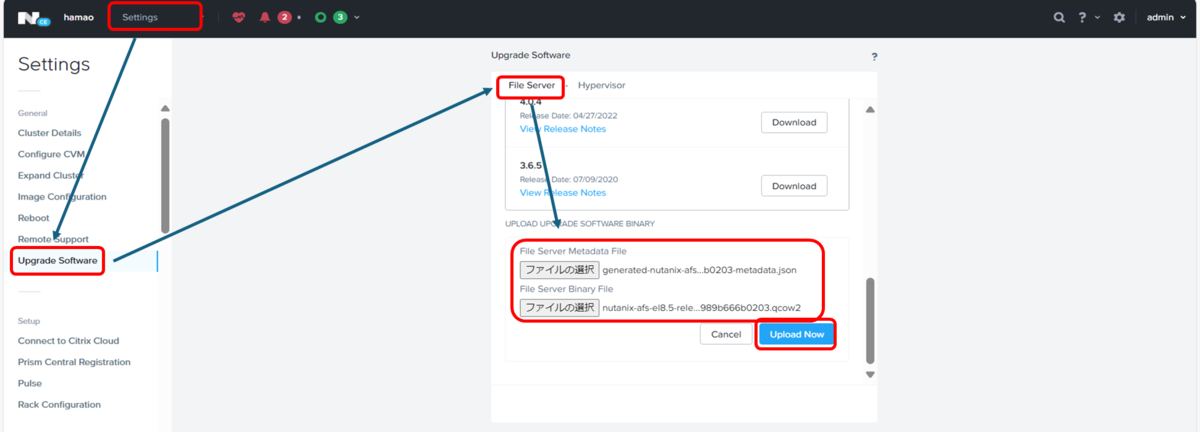Click Cancel in upload section

click(726, 334)
